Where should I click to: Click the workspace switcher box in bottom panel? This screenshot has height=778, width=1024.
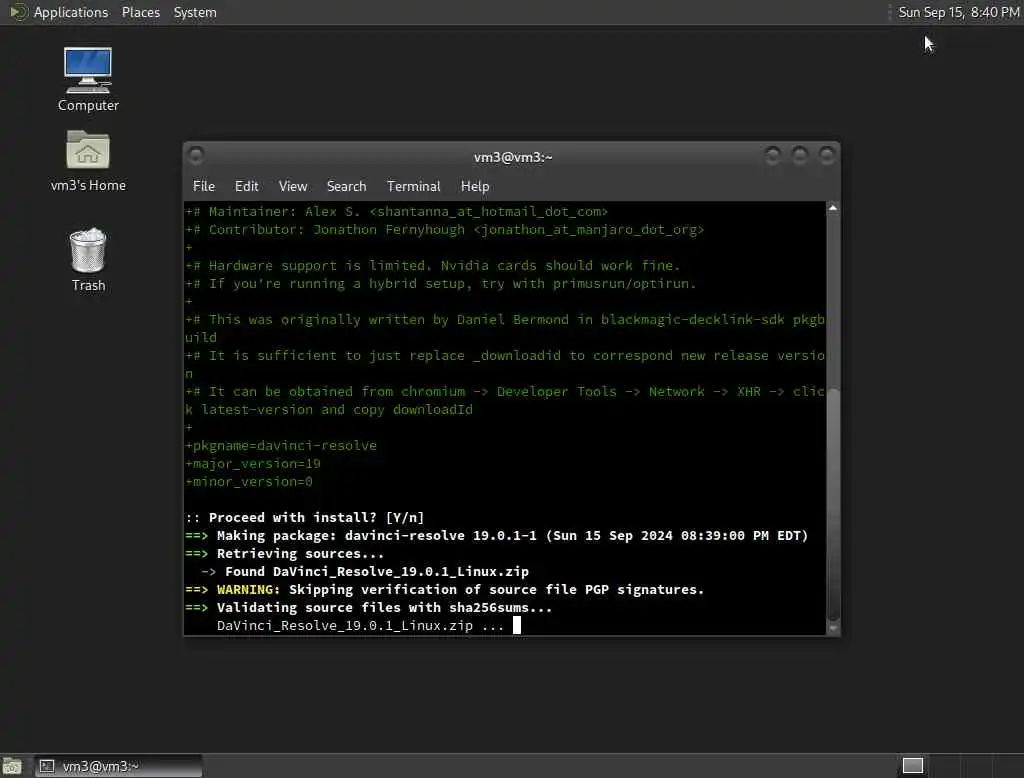point(912,765)
